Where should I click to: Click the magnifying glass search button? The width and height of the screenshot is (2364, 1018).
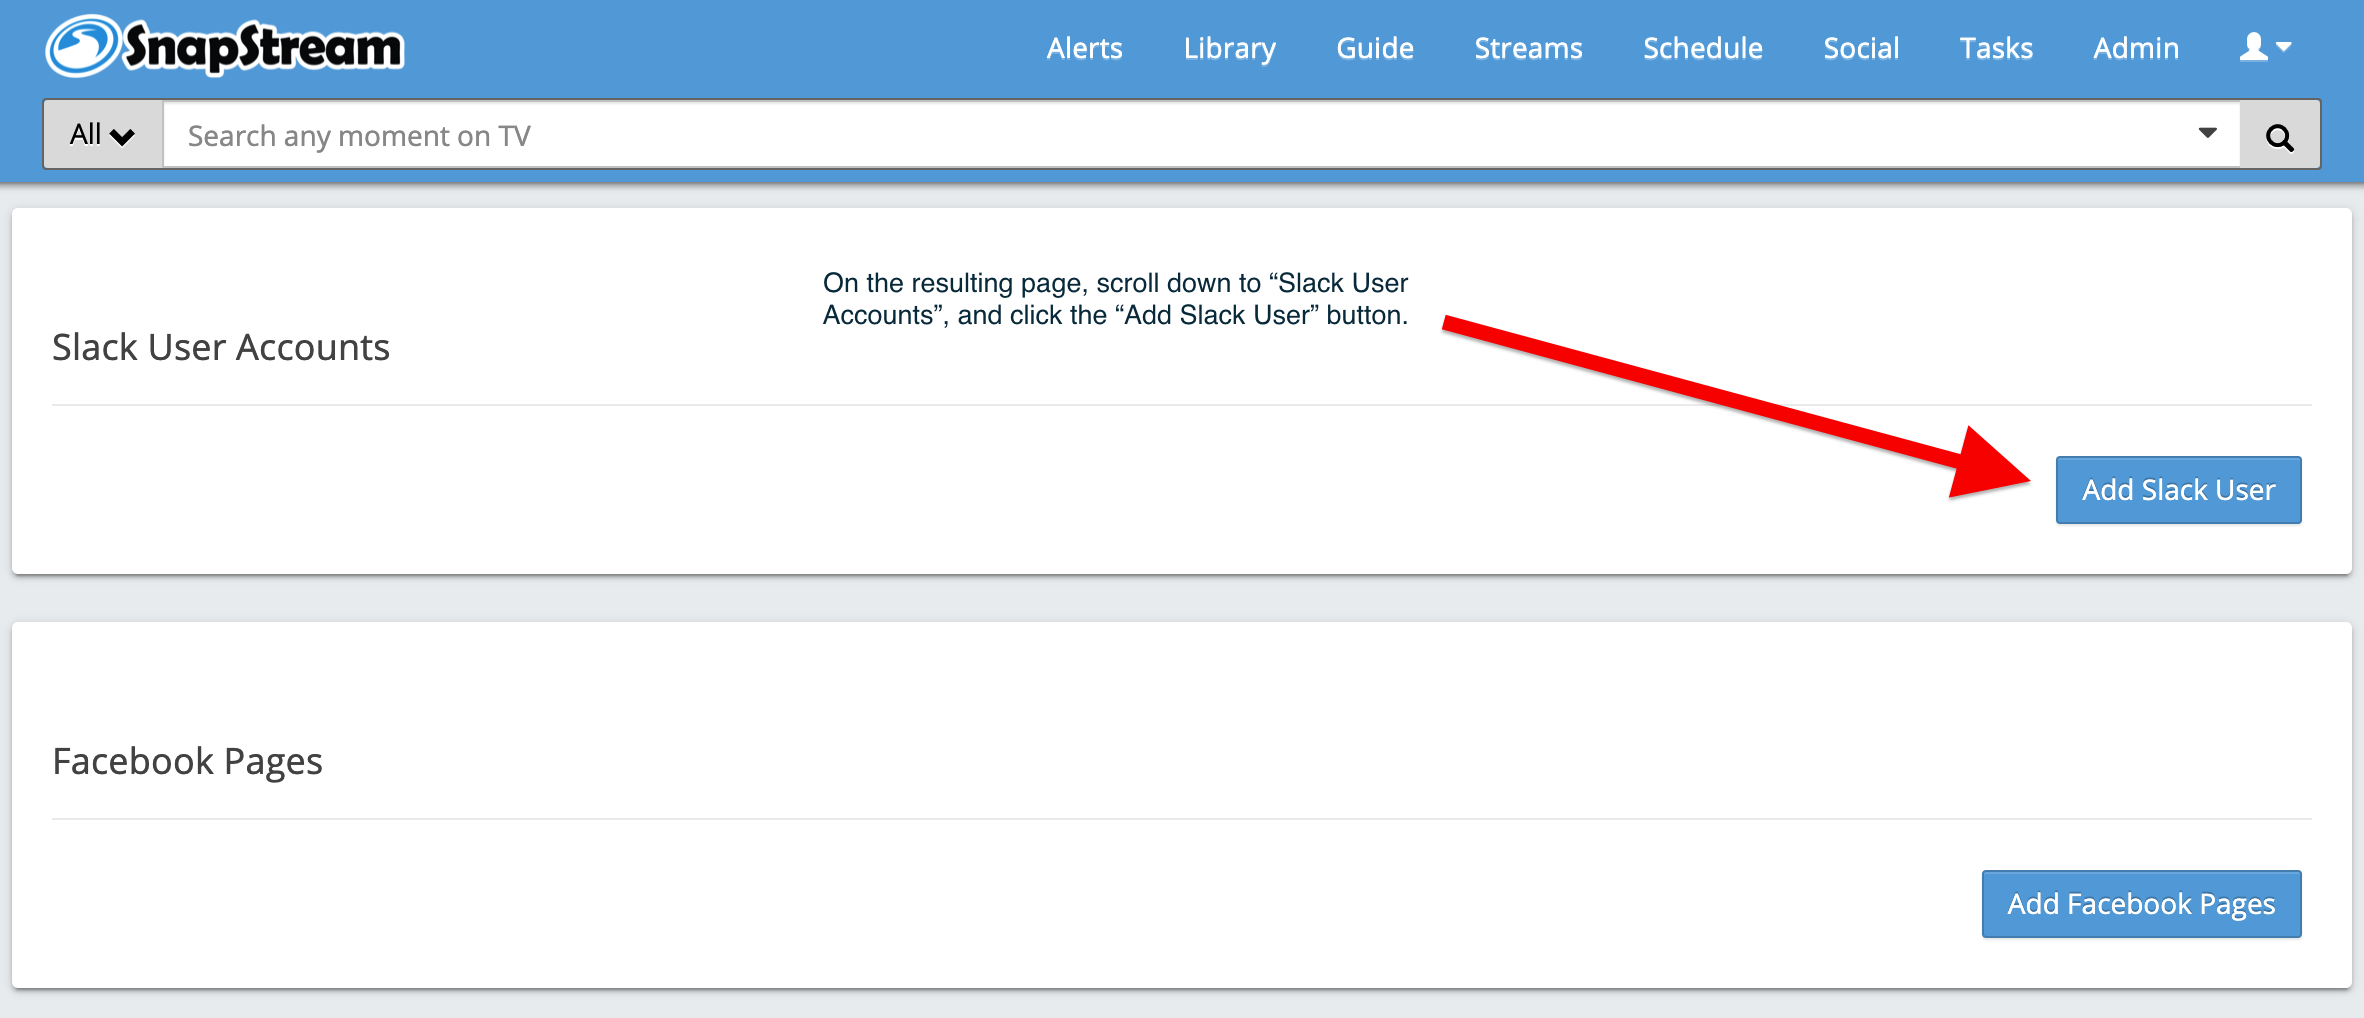[2279, 135]
